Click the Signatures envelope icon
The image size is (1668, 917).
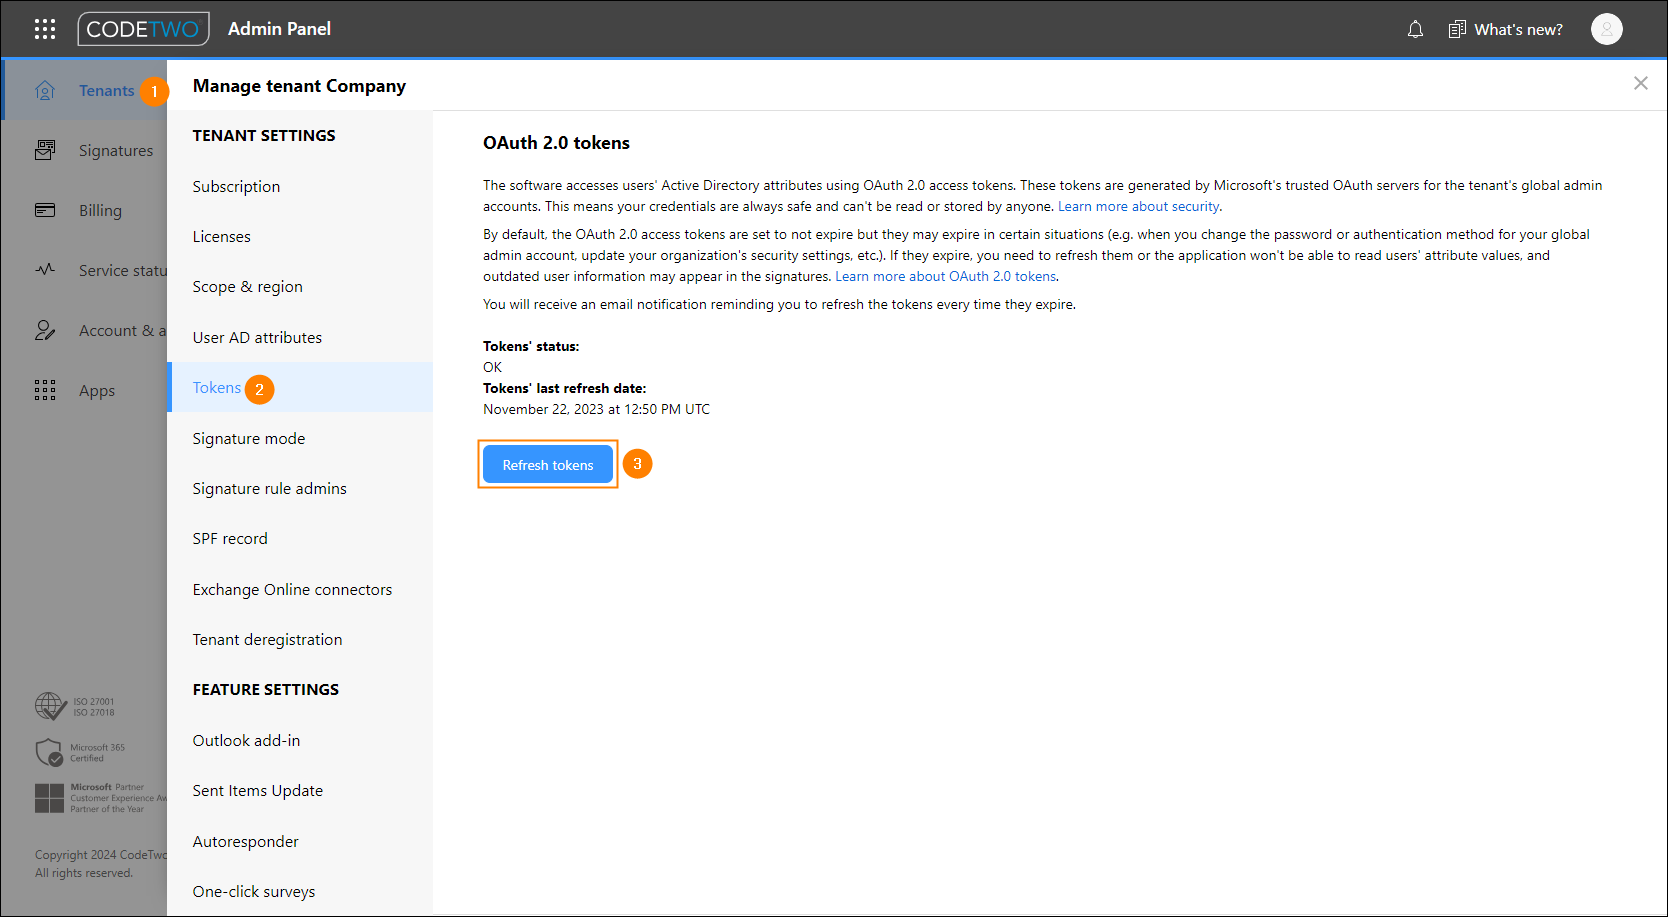coord(45,150)
